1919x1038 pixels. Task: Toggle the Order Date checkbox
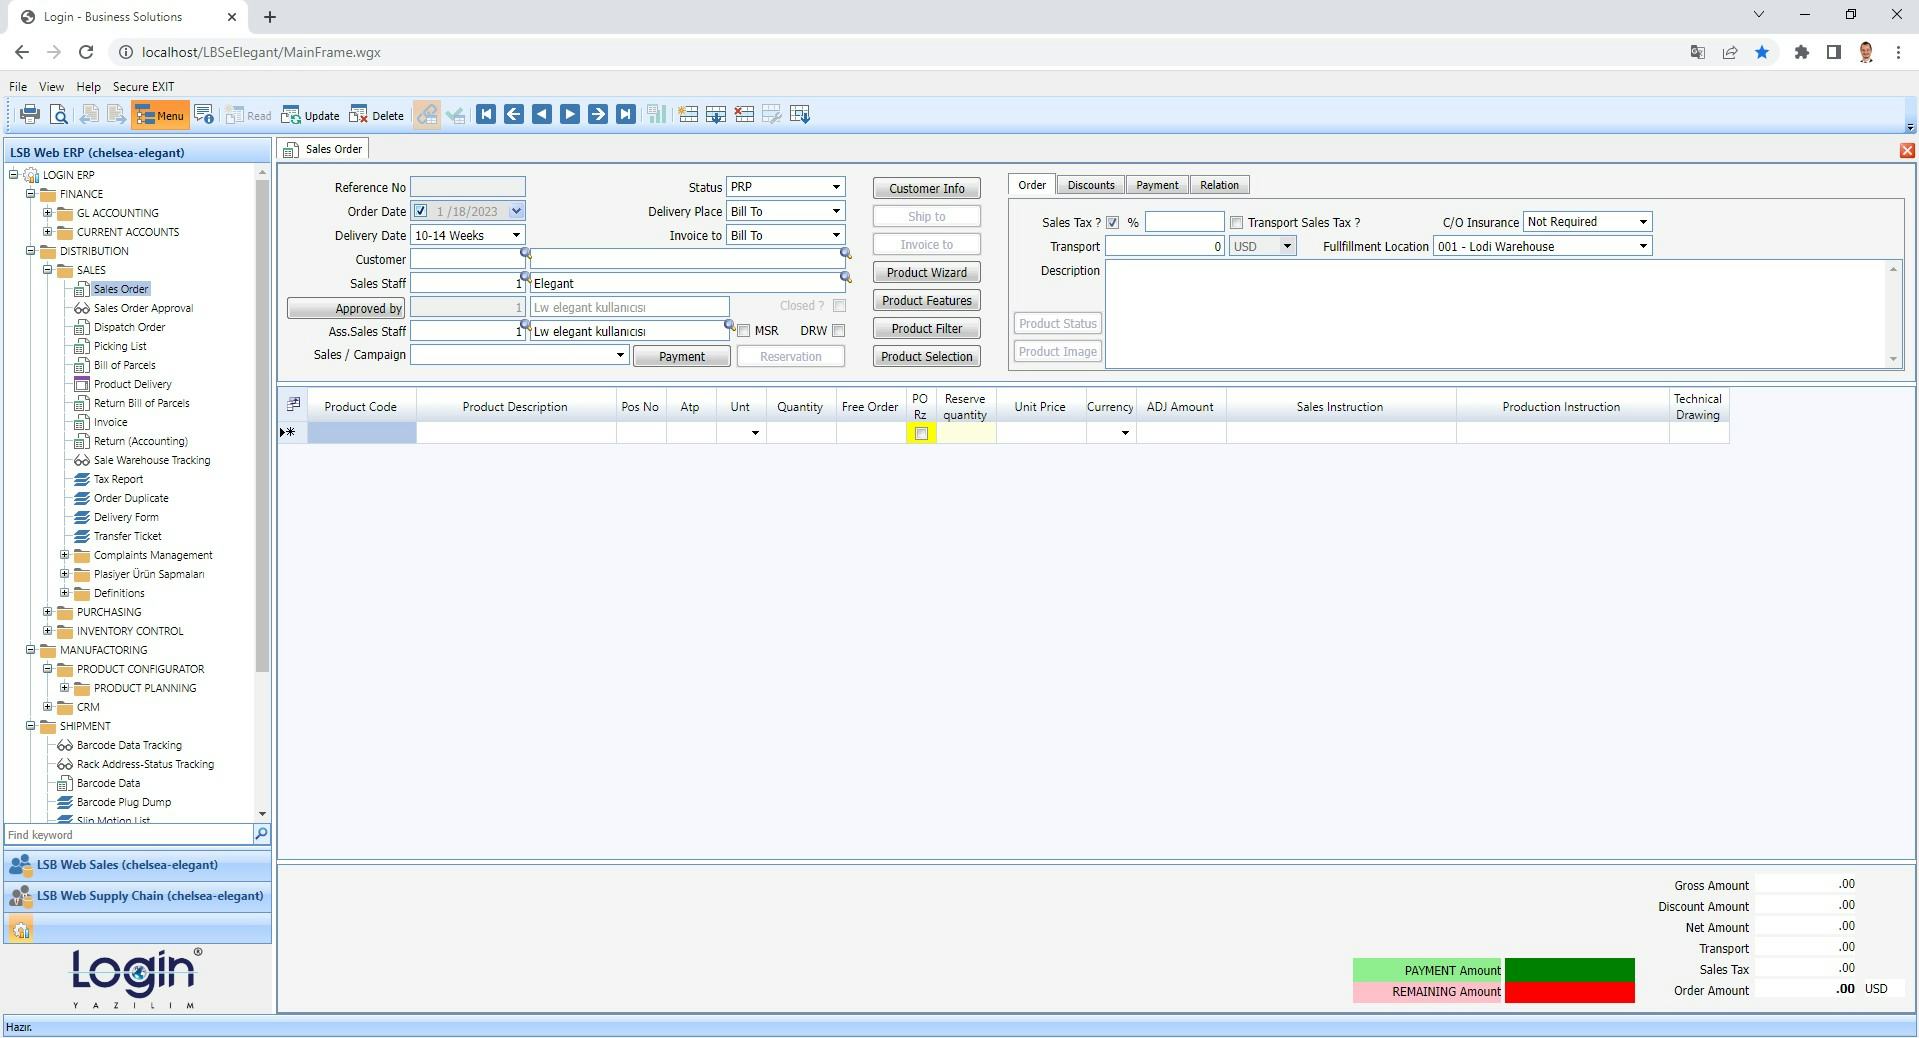pos(420,210)
